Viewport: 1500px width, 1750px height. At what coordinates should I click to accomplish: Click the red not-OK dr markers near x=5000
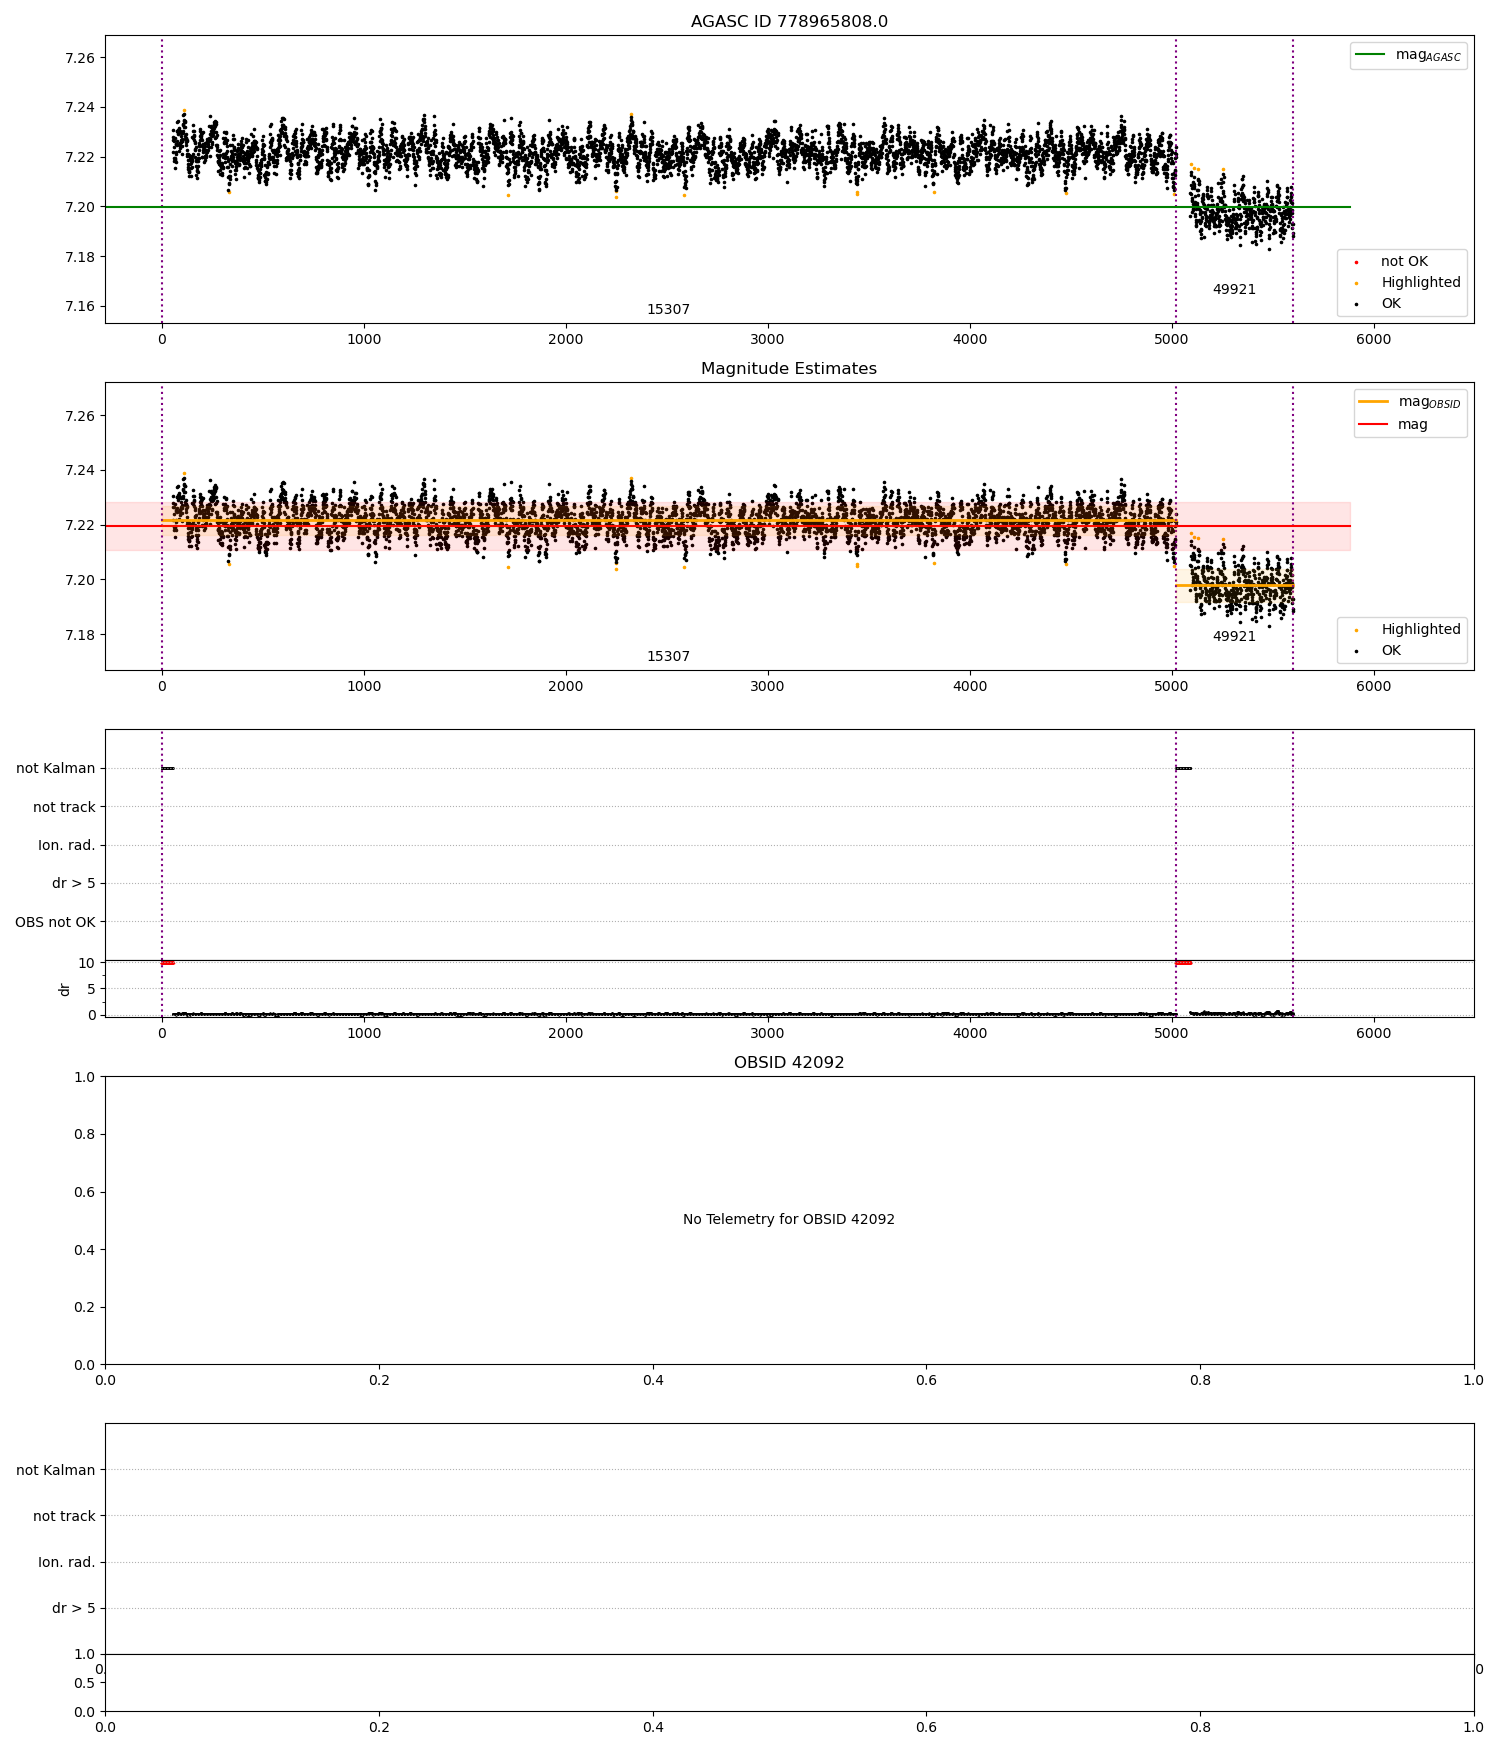[1184, 963]
